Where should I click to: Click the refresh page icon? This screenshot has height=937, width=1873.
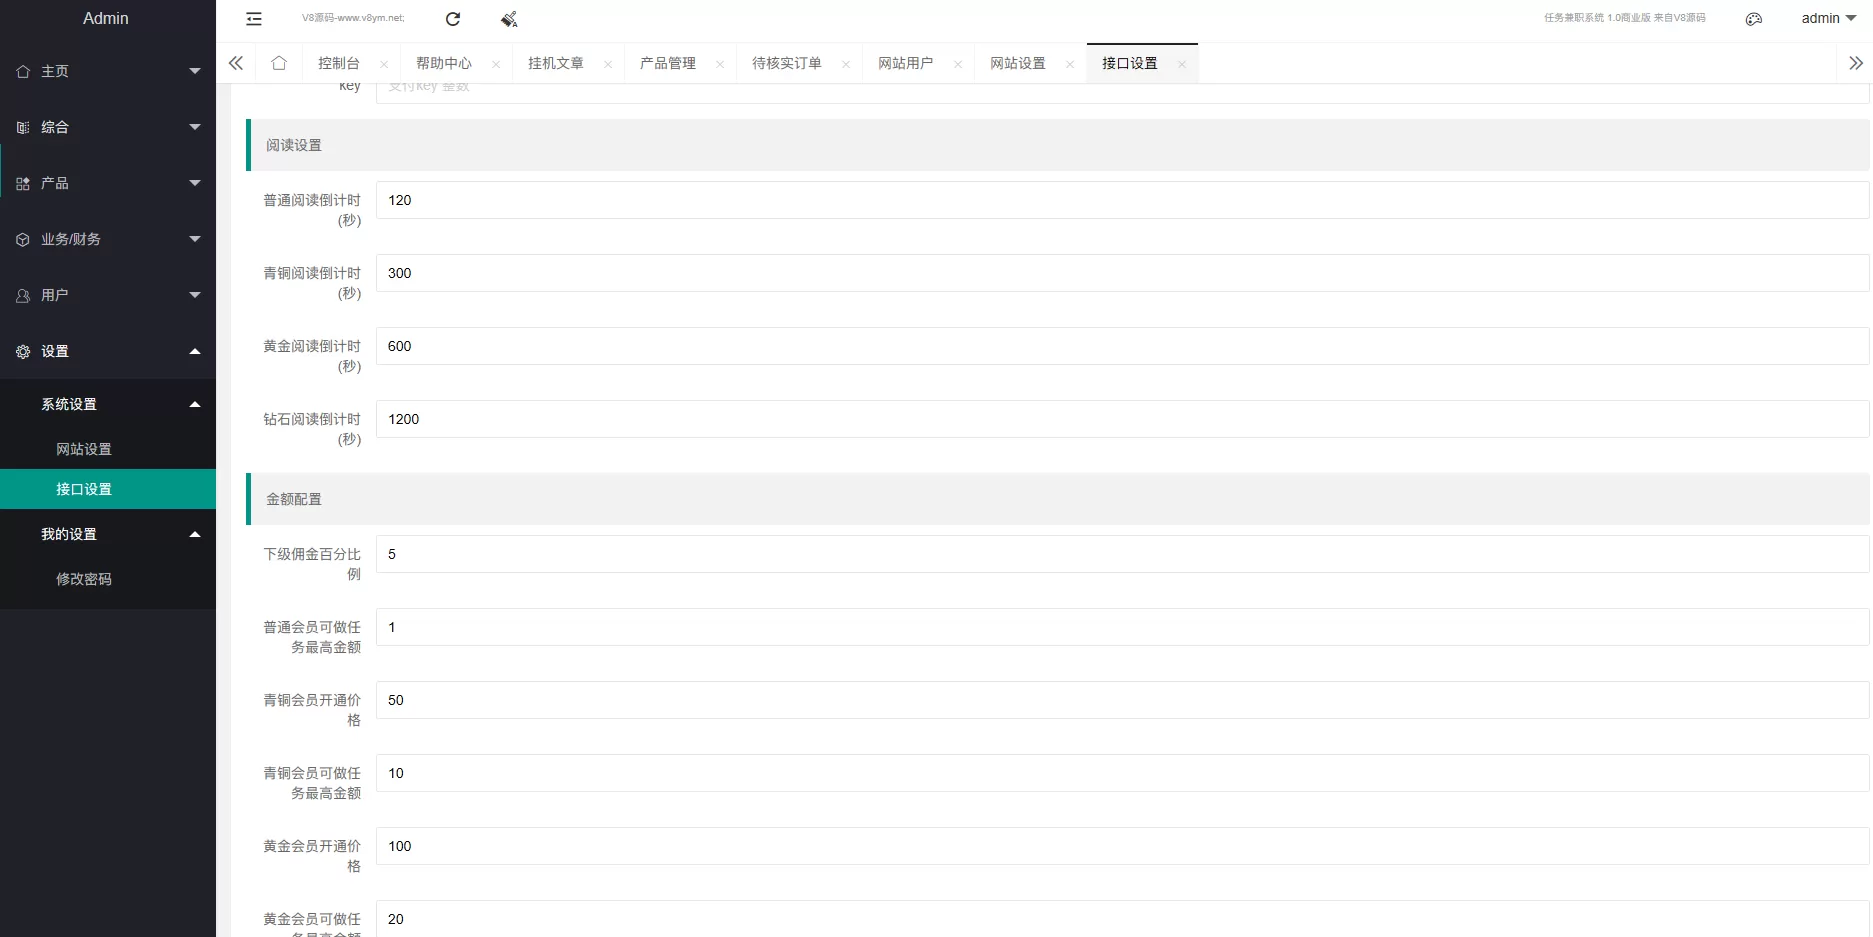tap(453, 19)
